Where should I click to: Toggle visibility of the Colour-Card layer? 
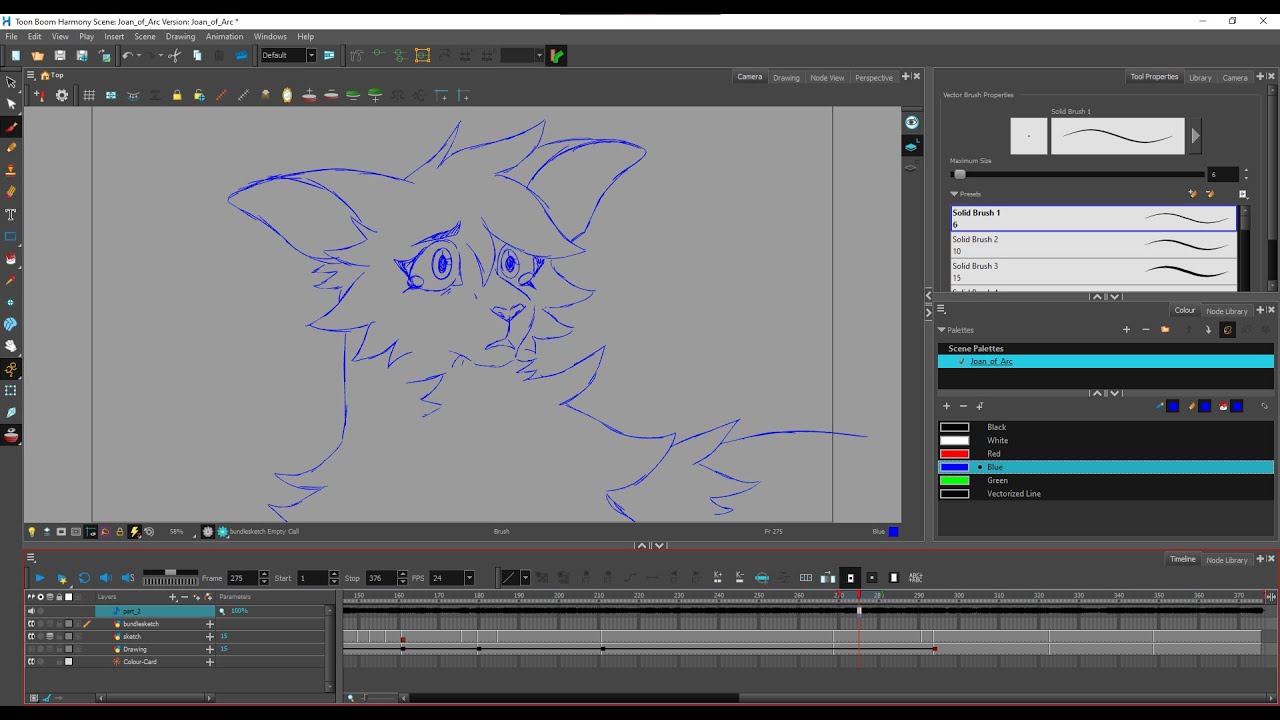31,662
